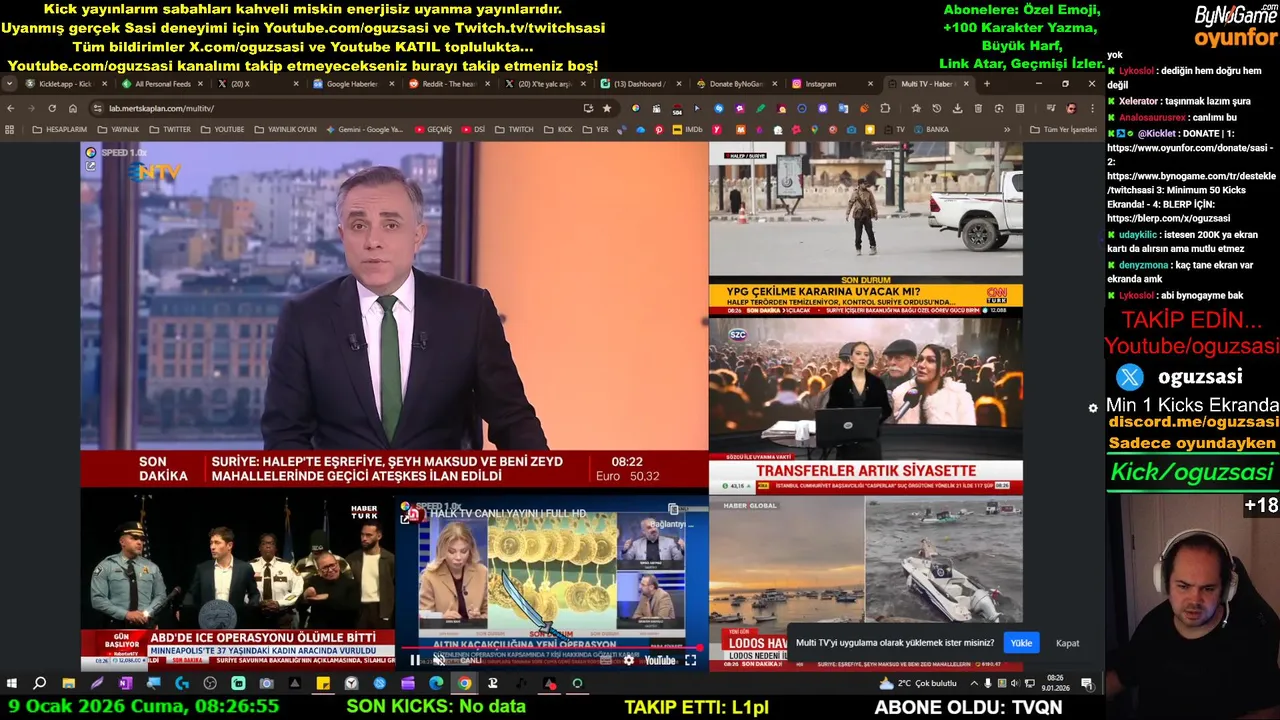Open the YouTube logo link in Halk TV player

coord(660,660)
